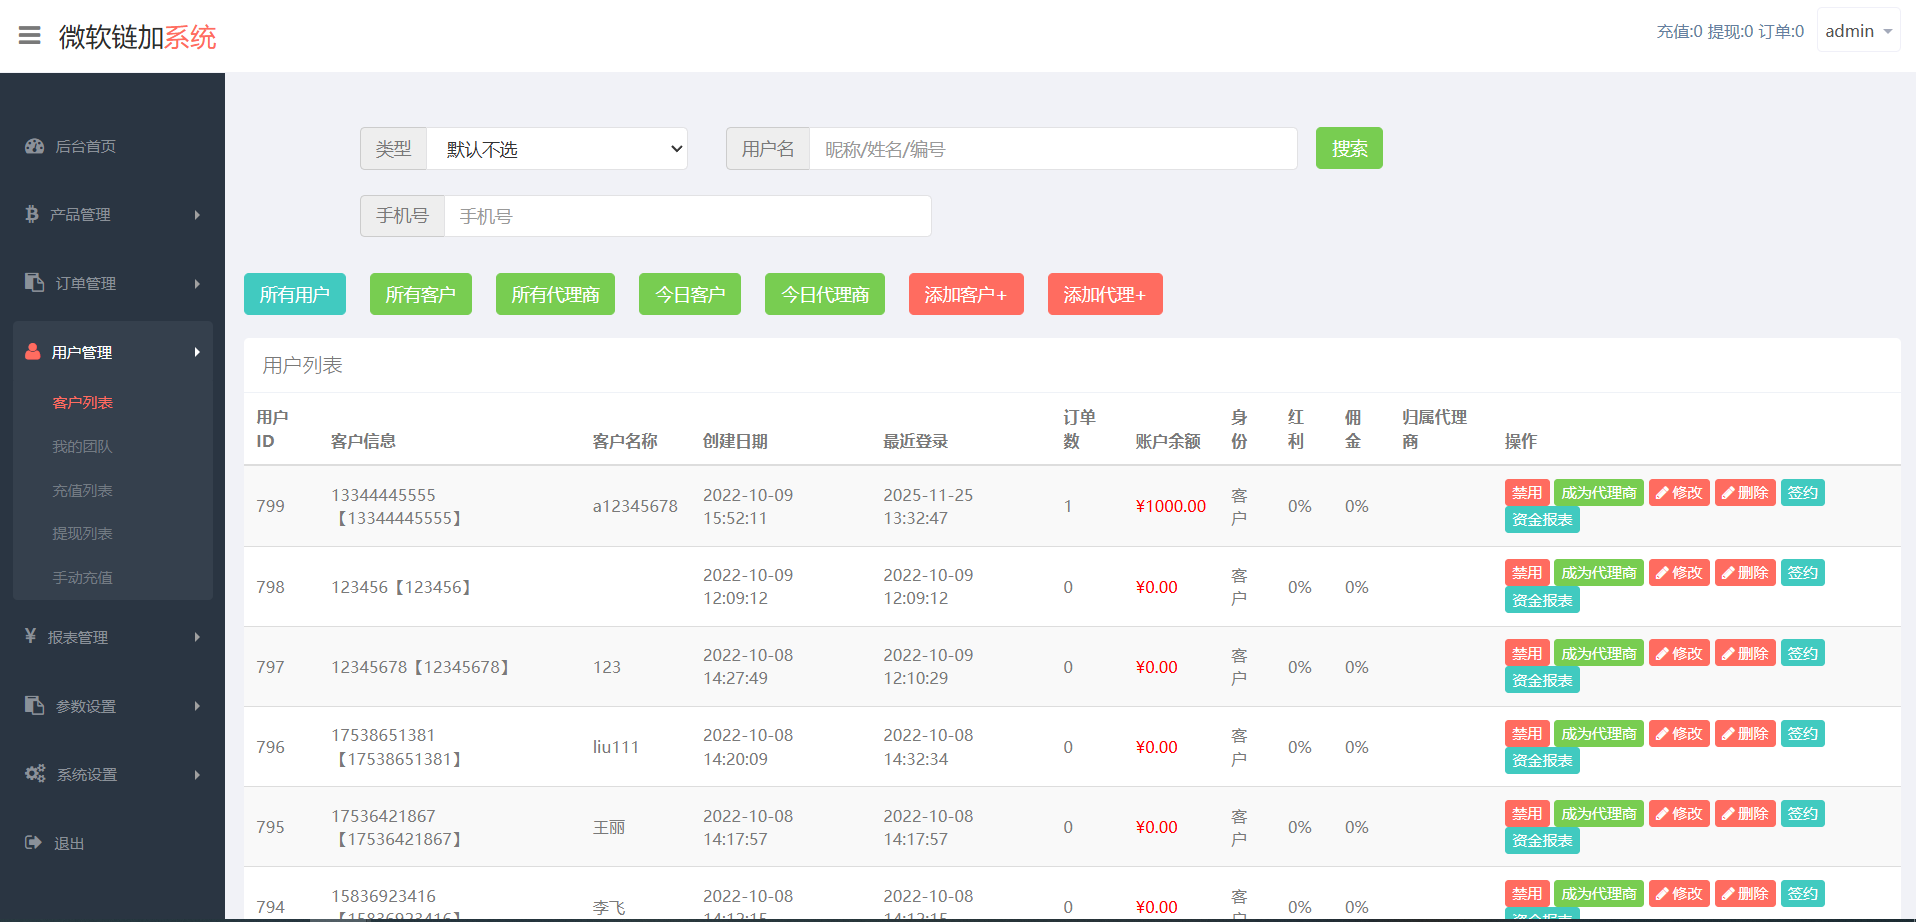Click the 添加客户+ button
The image size is (1916, 922).
(965, 294)
